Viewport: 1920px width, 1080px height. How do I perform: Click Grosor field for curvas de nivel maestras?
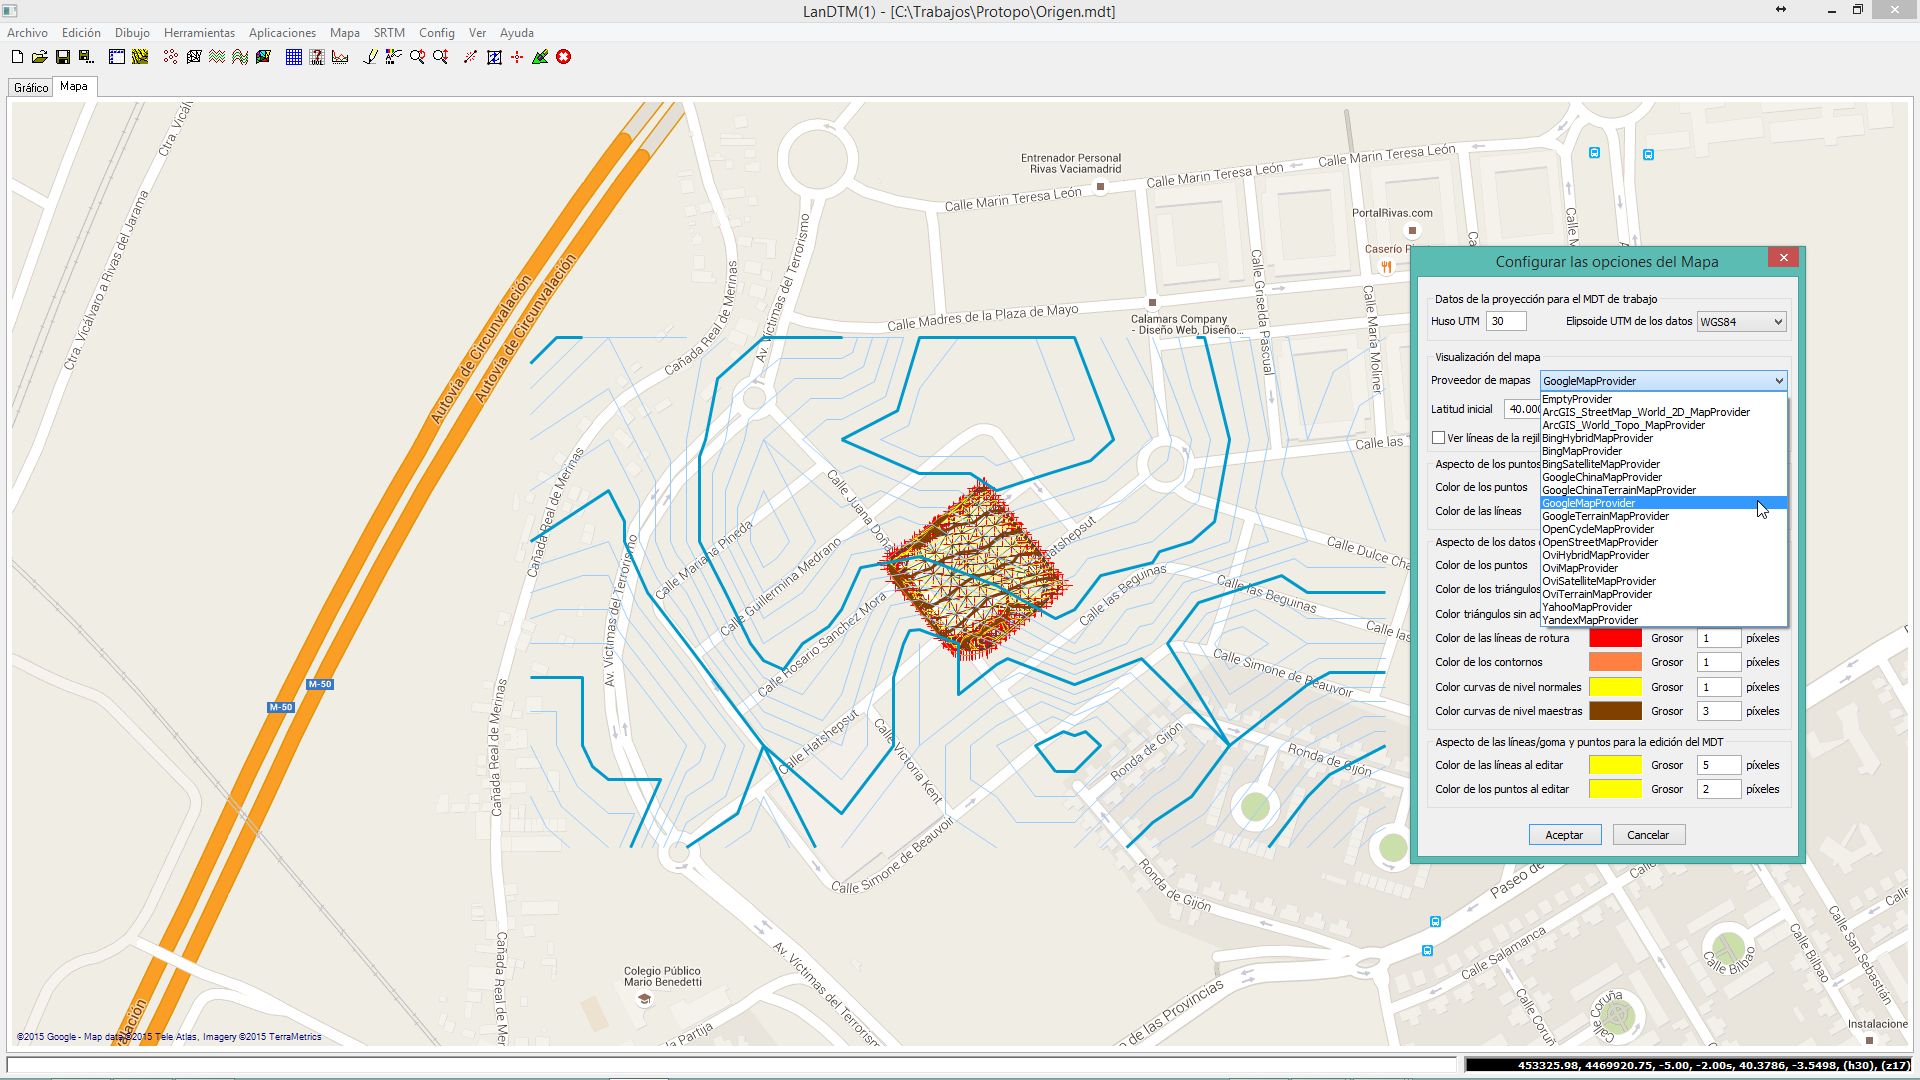(x=1719, y=711)
